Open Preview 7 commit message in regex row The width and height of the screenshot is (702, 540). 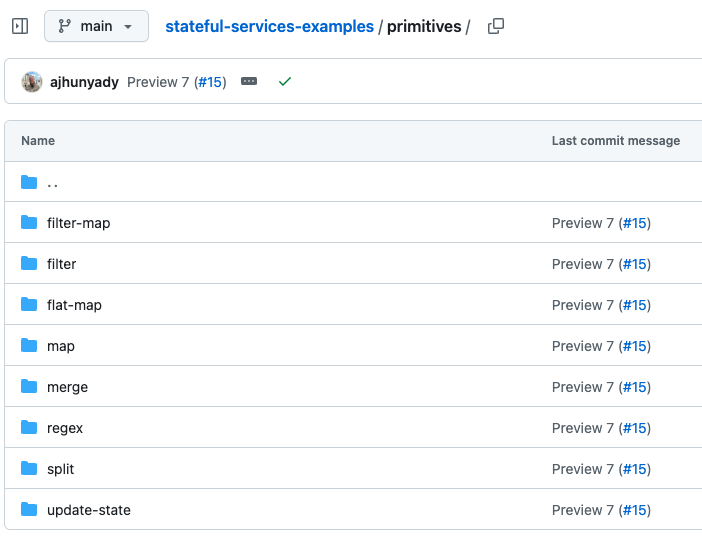point(582,429)
